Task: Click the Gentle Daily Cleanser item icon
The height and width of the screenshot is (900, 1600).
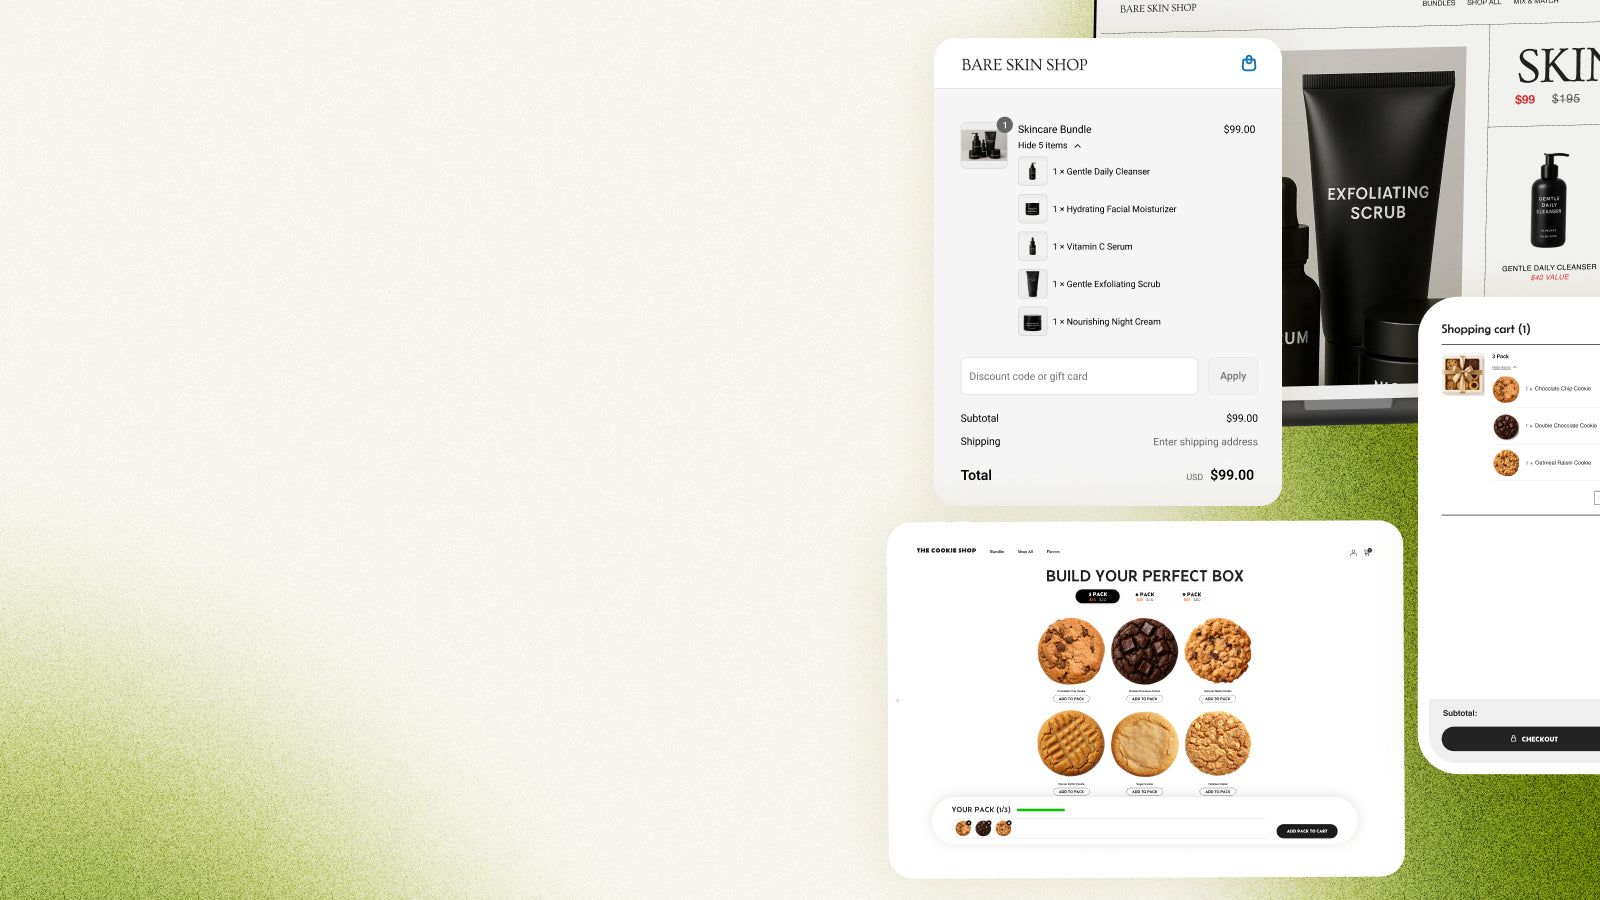Action: tap(1033, 171)
